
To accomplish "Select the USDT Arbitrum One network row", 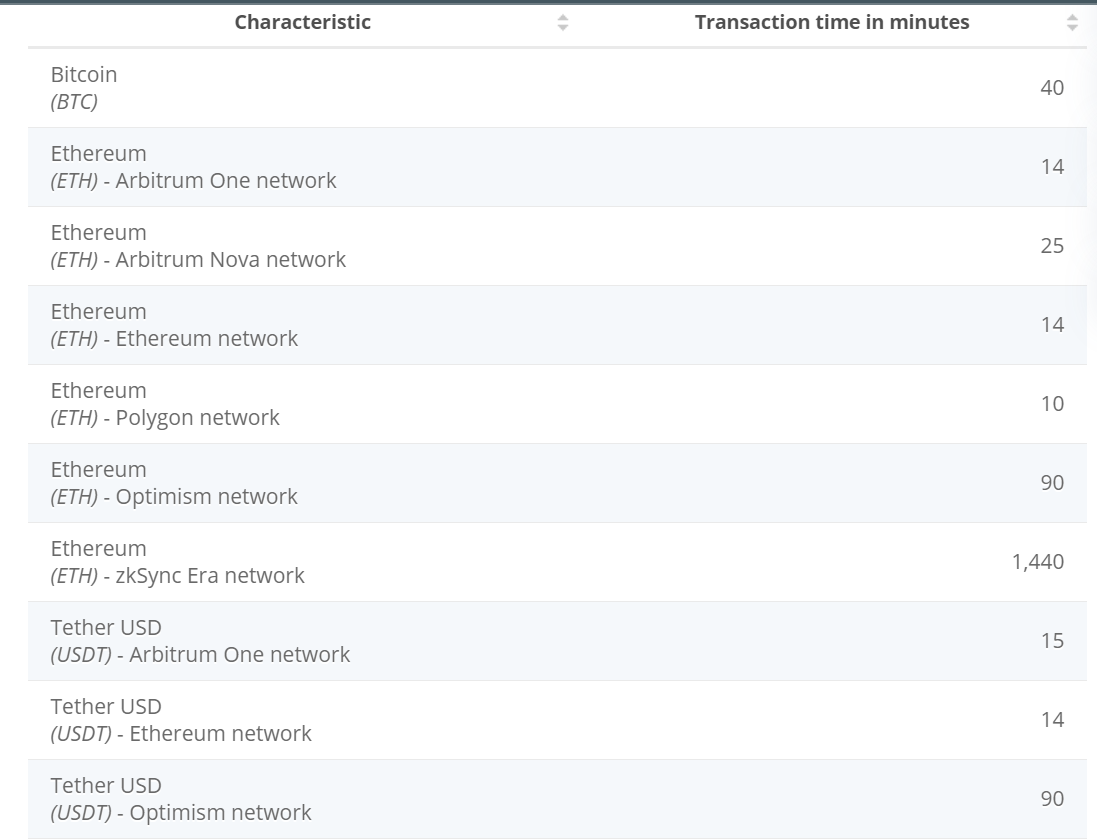I will click(200, 641).
